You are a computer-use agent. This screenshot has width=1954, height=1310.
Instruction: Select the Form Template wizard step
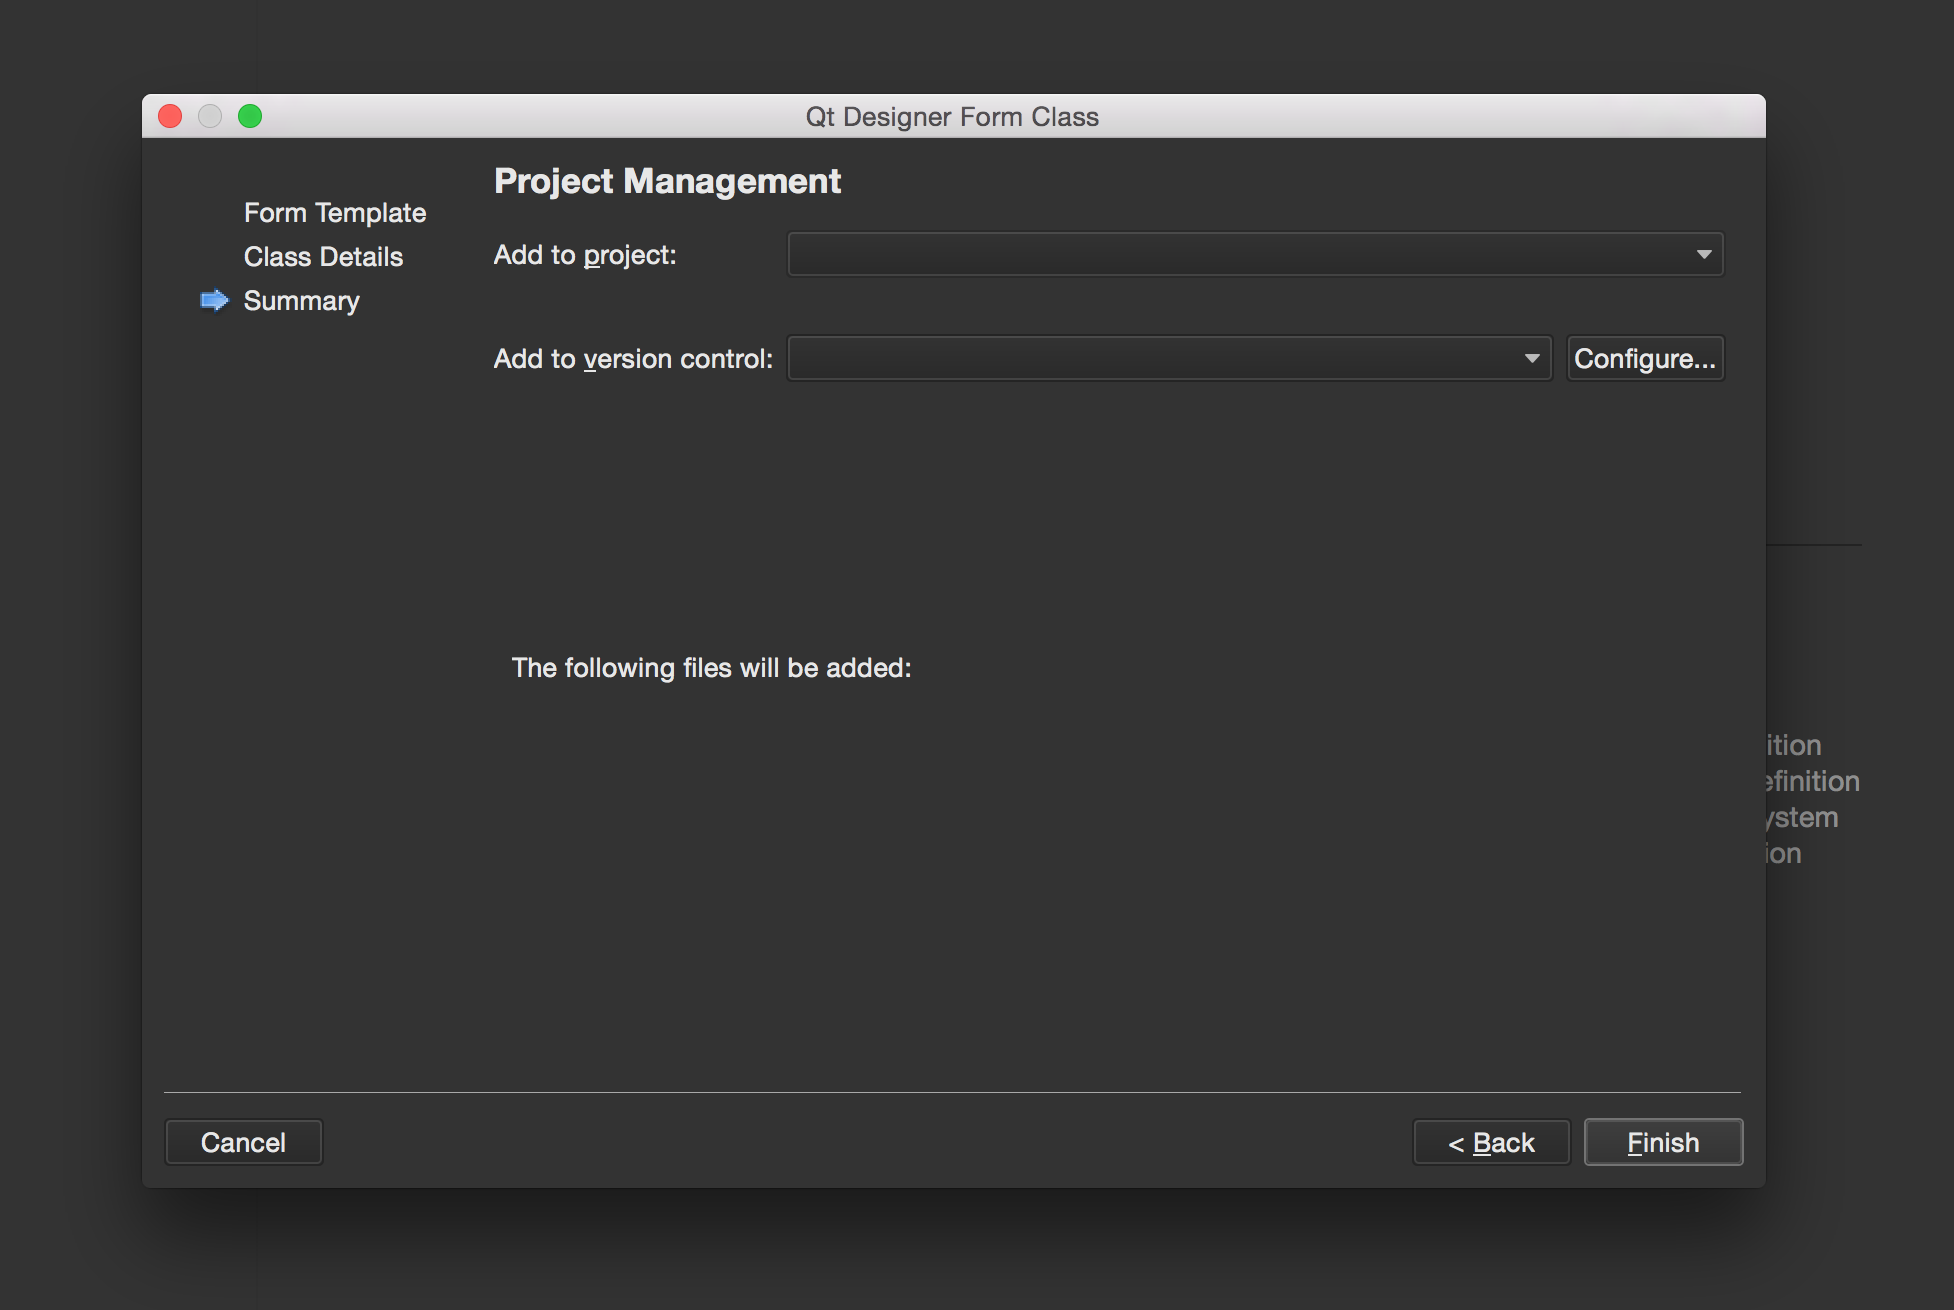pos(335,213)
